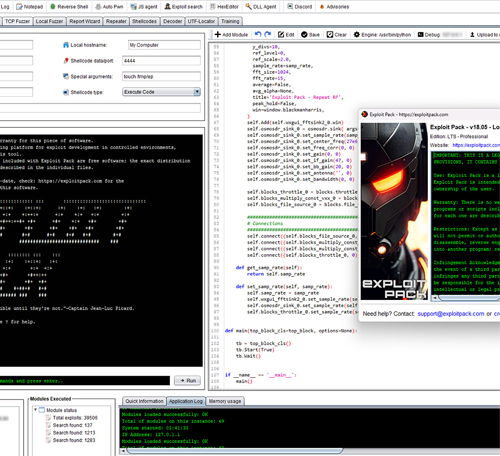
Task: Open the DLL Agent tool
Action: 261,7
